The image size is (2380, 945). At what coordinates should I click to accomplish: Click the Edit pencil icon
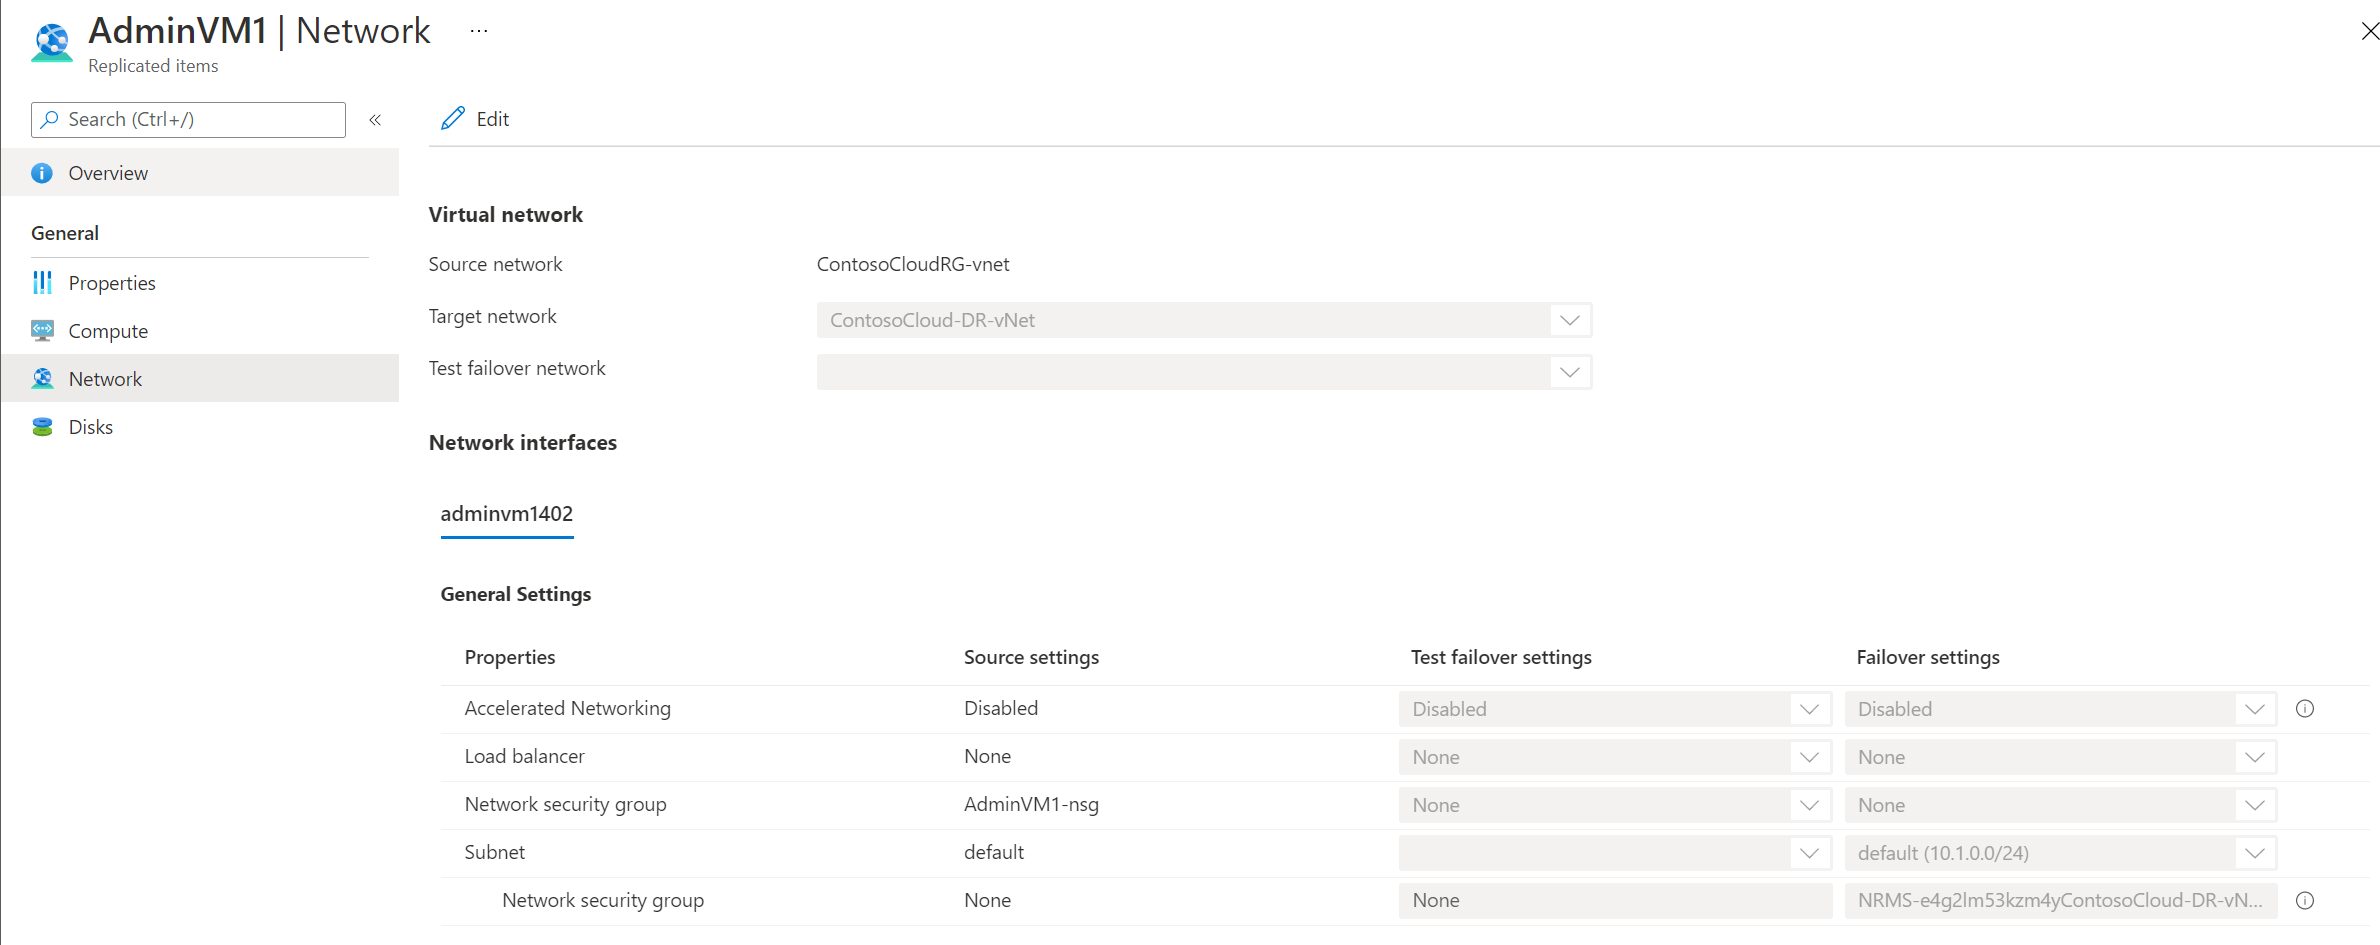click(x=453, y=119)
